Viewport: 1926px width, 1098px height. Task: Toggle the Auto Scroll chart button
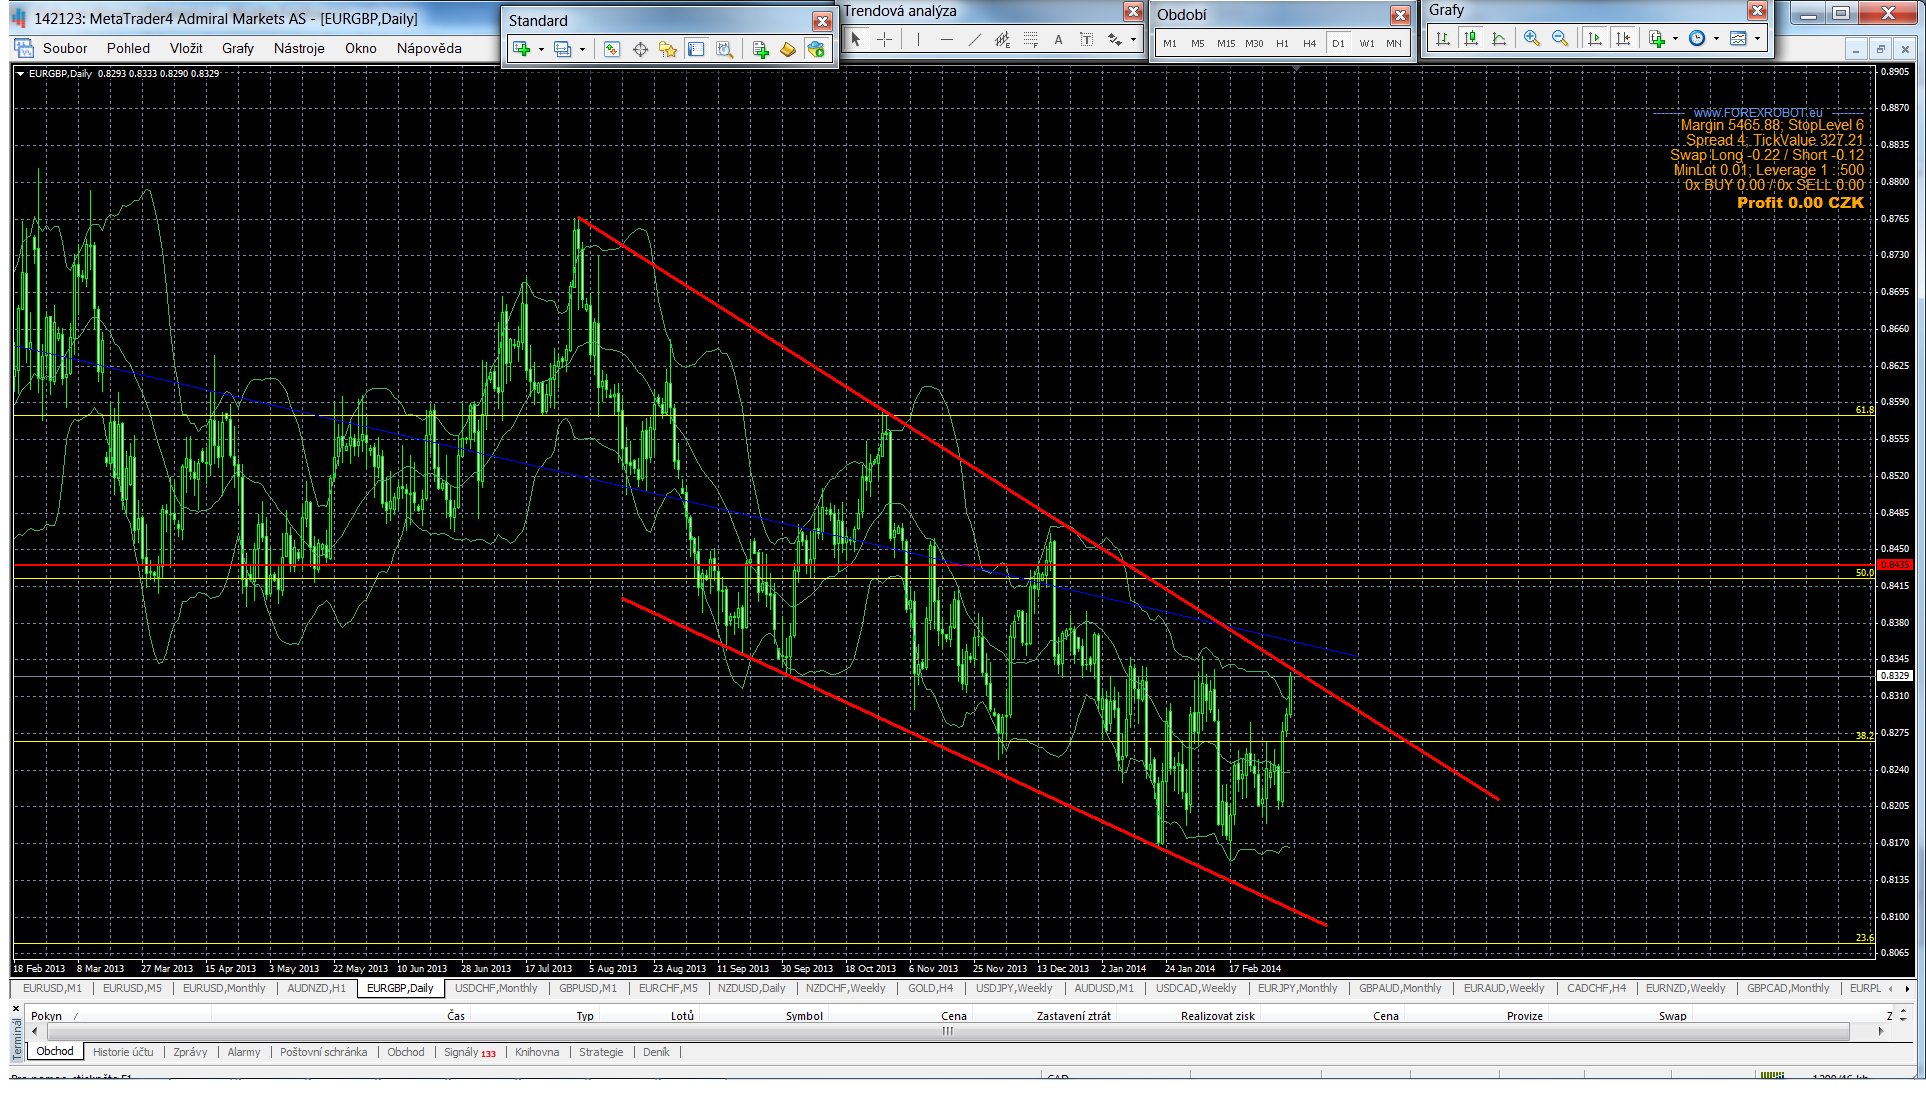pos(1595,39)
